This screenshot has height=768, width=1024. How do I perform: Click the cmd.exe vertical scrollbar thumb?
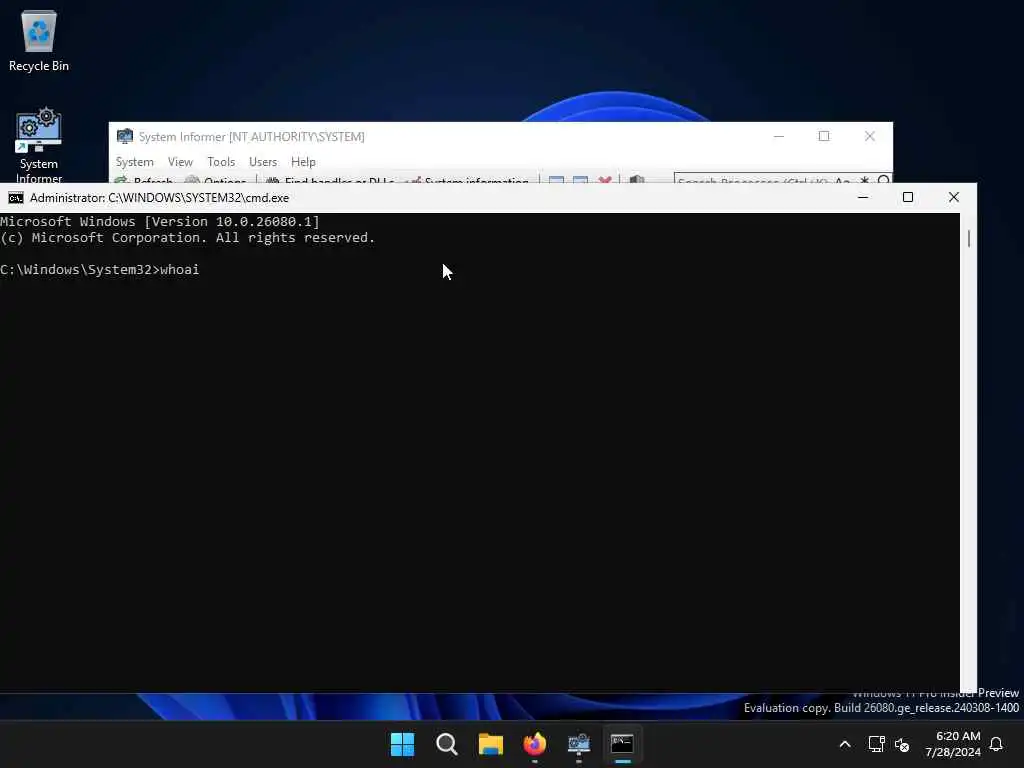tap(968, 238)
